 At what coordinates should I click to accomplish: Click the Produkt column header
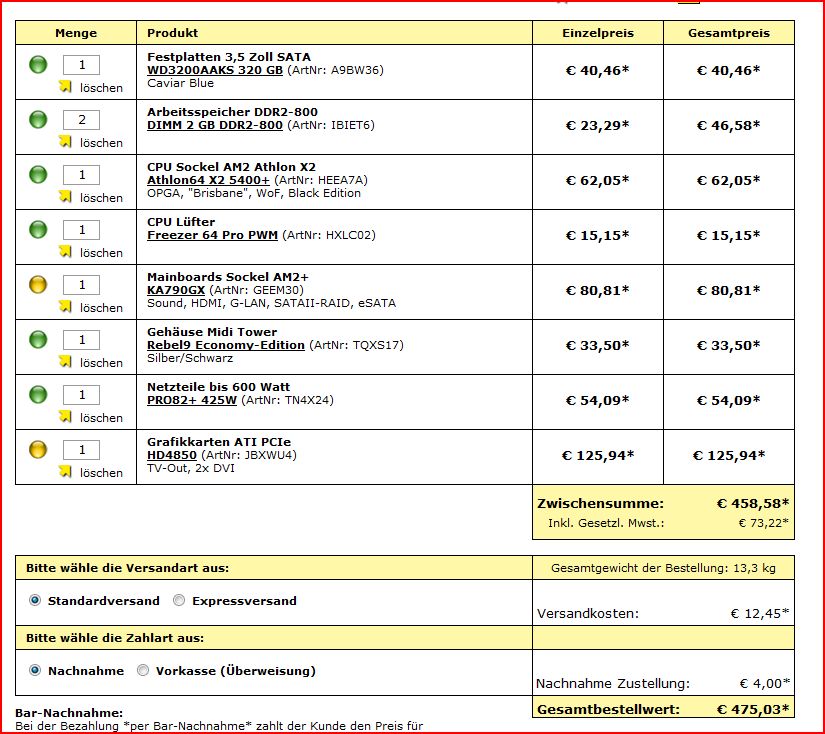click(173, 33)
